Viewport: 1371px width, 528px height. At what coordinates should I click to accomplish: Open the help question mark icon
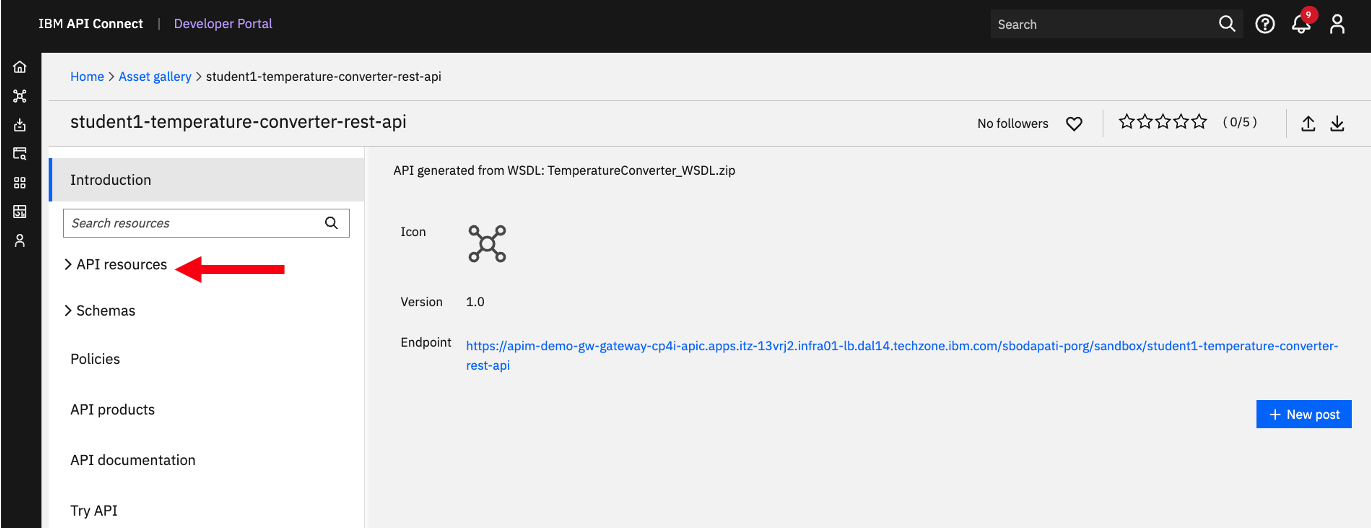(x=1265, y=24)
